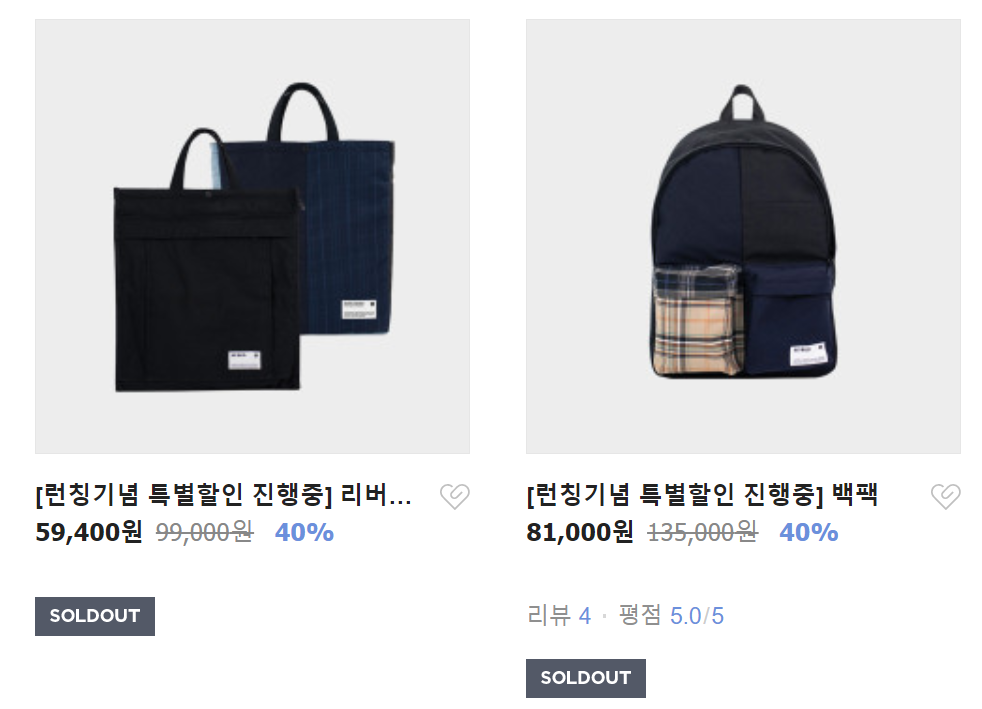The image size is (982, 709).
Task: Click SOLDOUT badge under backpack
Action: (586, 678)
